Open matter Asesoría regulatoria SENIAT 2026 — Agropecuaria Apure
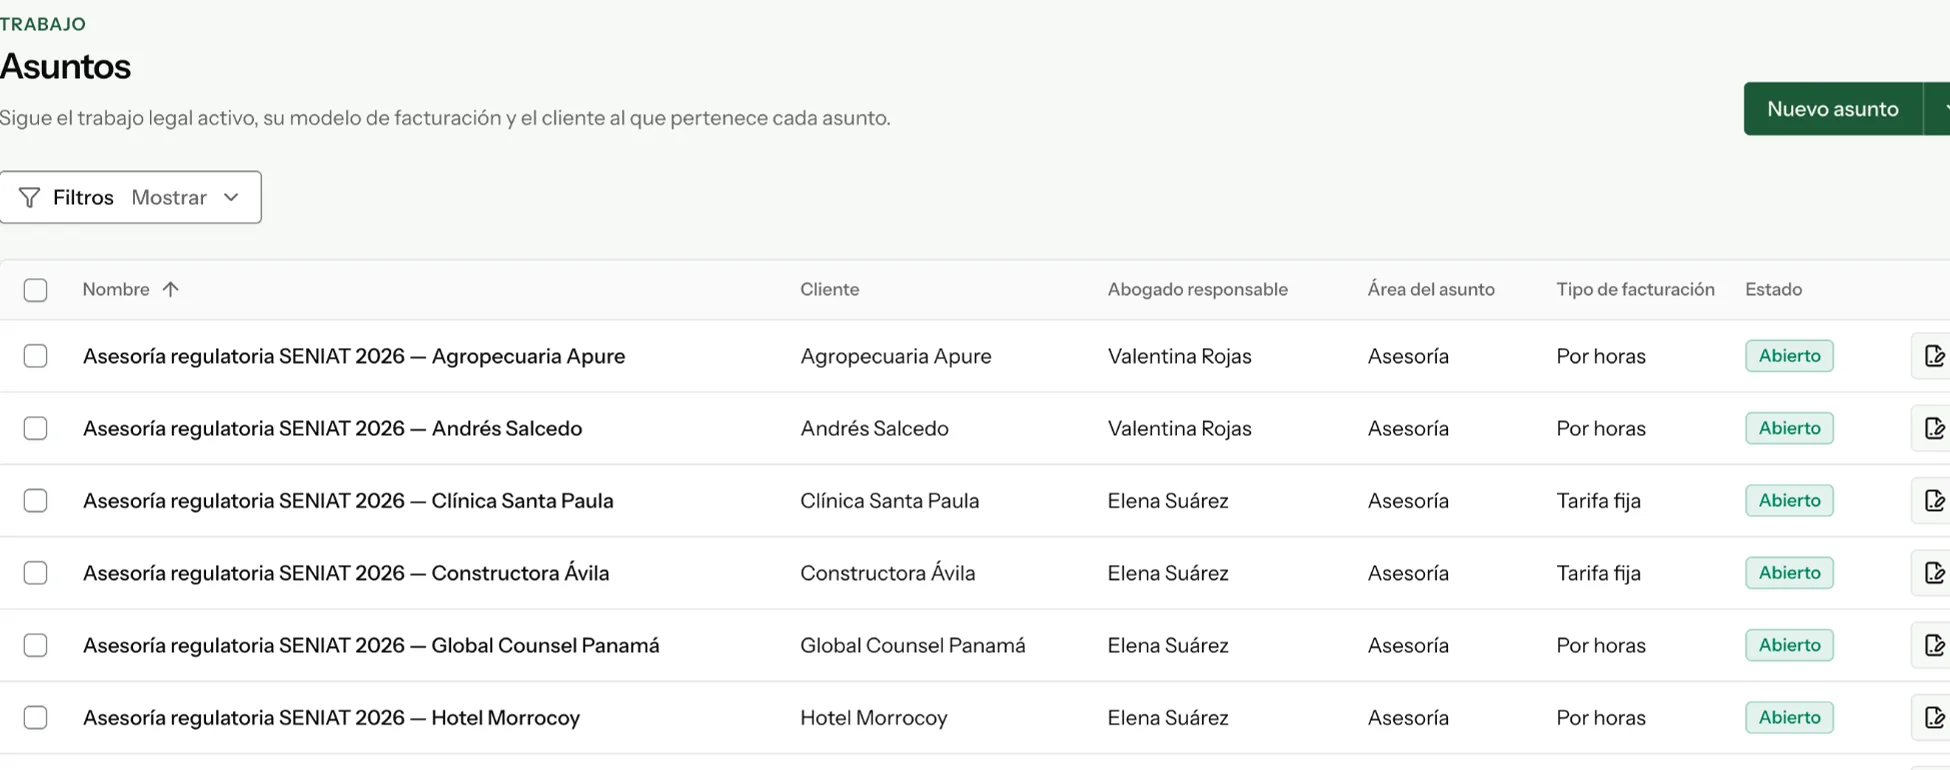This screenshot has height=770, width=1950. click(x=354, y=356)
